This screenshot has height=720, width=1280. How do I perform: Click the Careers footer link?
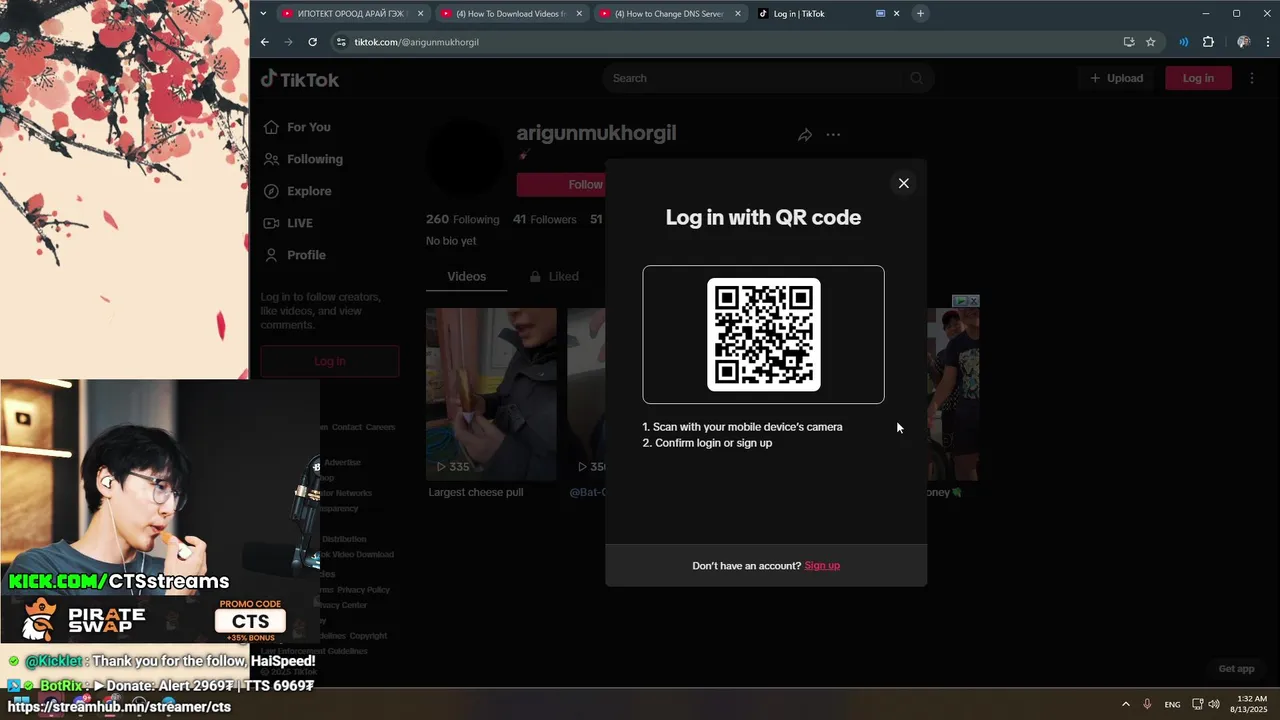pyautogui.click(x=380, y=427)
